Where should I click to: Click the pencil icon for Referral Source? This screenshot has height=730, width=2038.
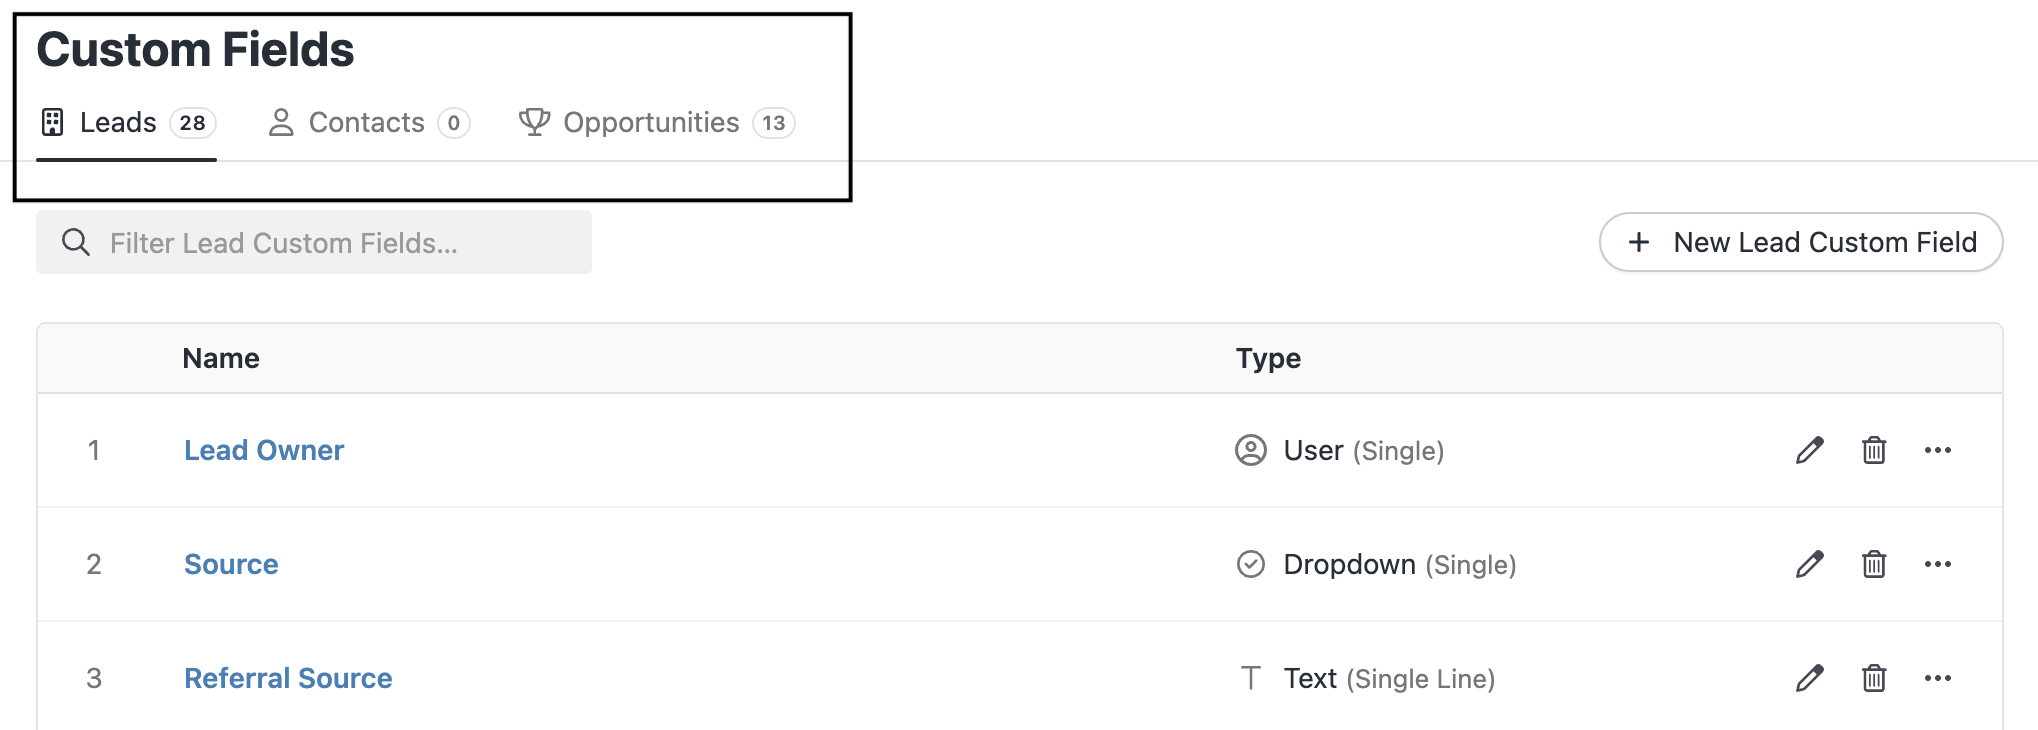(1809, 678)
